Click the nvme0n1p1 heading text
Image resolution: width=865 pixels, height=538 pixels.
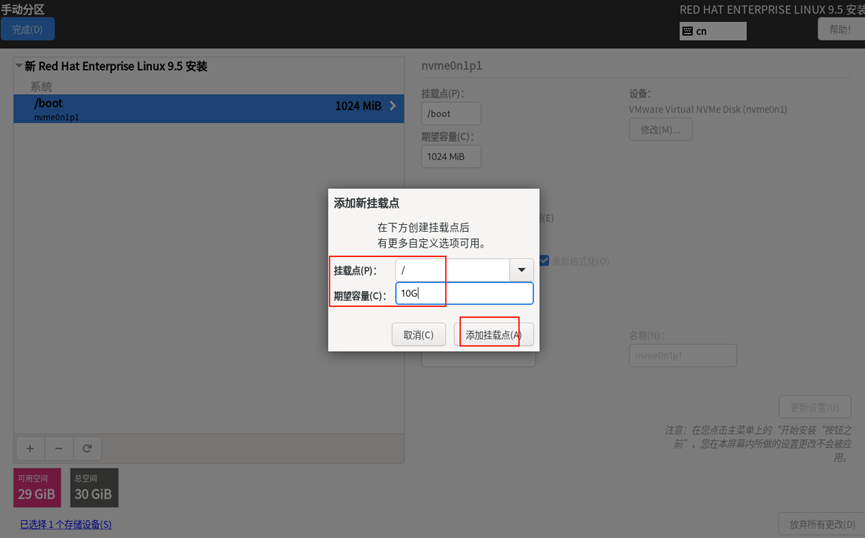(452, 66)
